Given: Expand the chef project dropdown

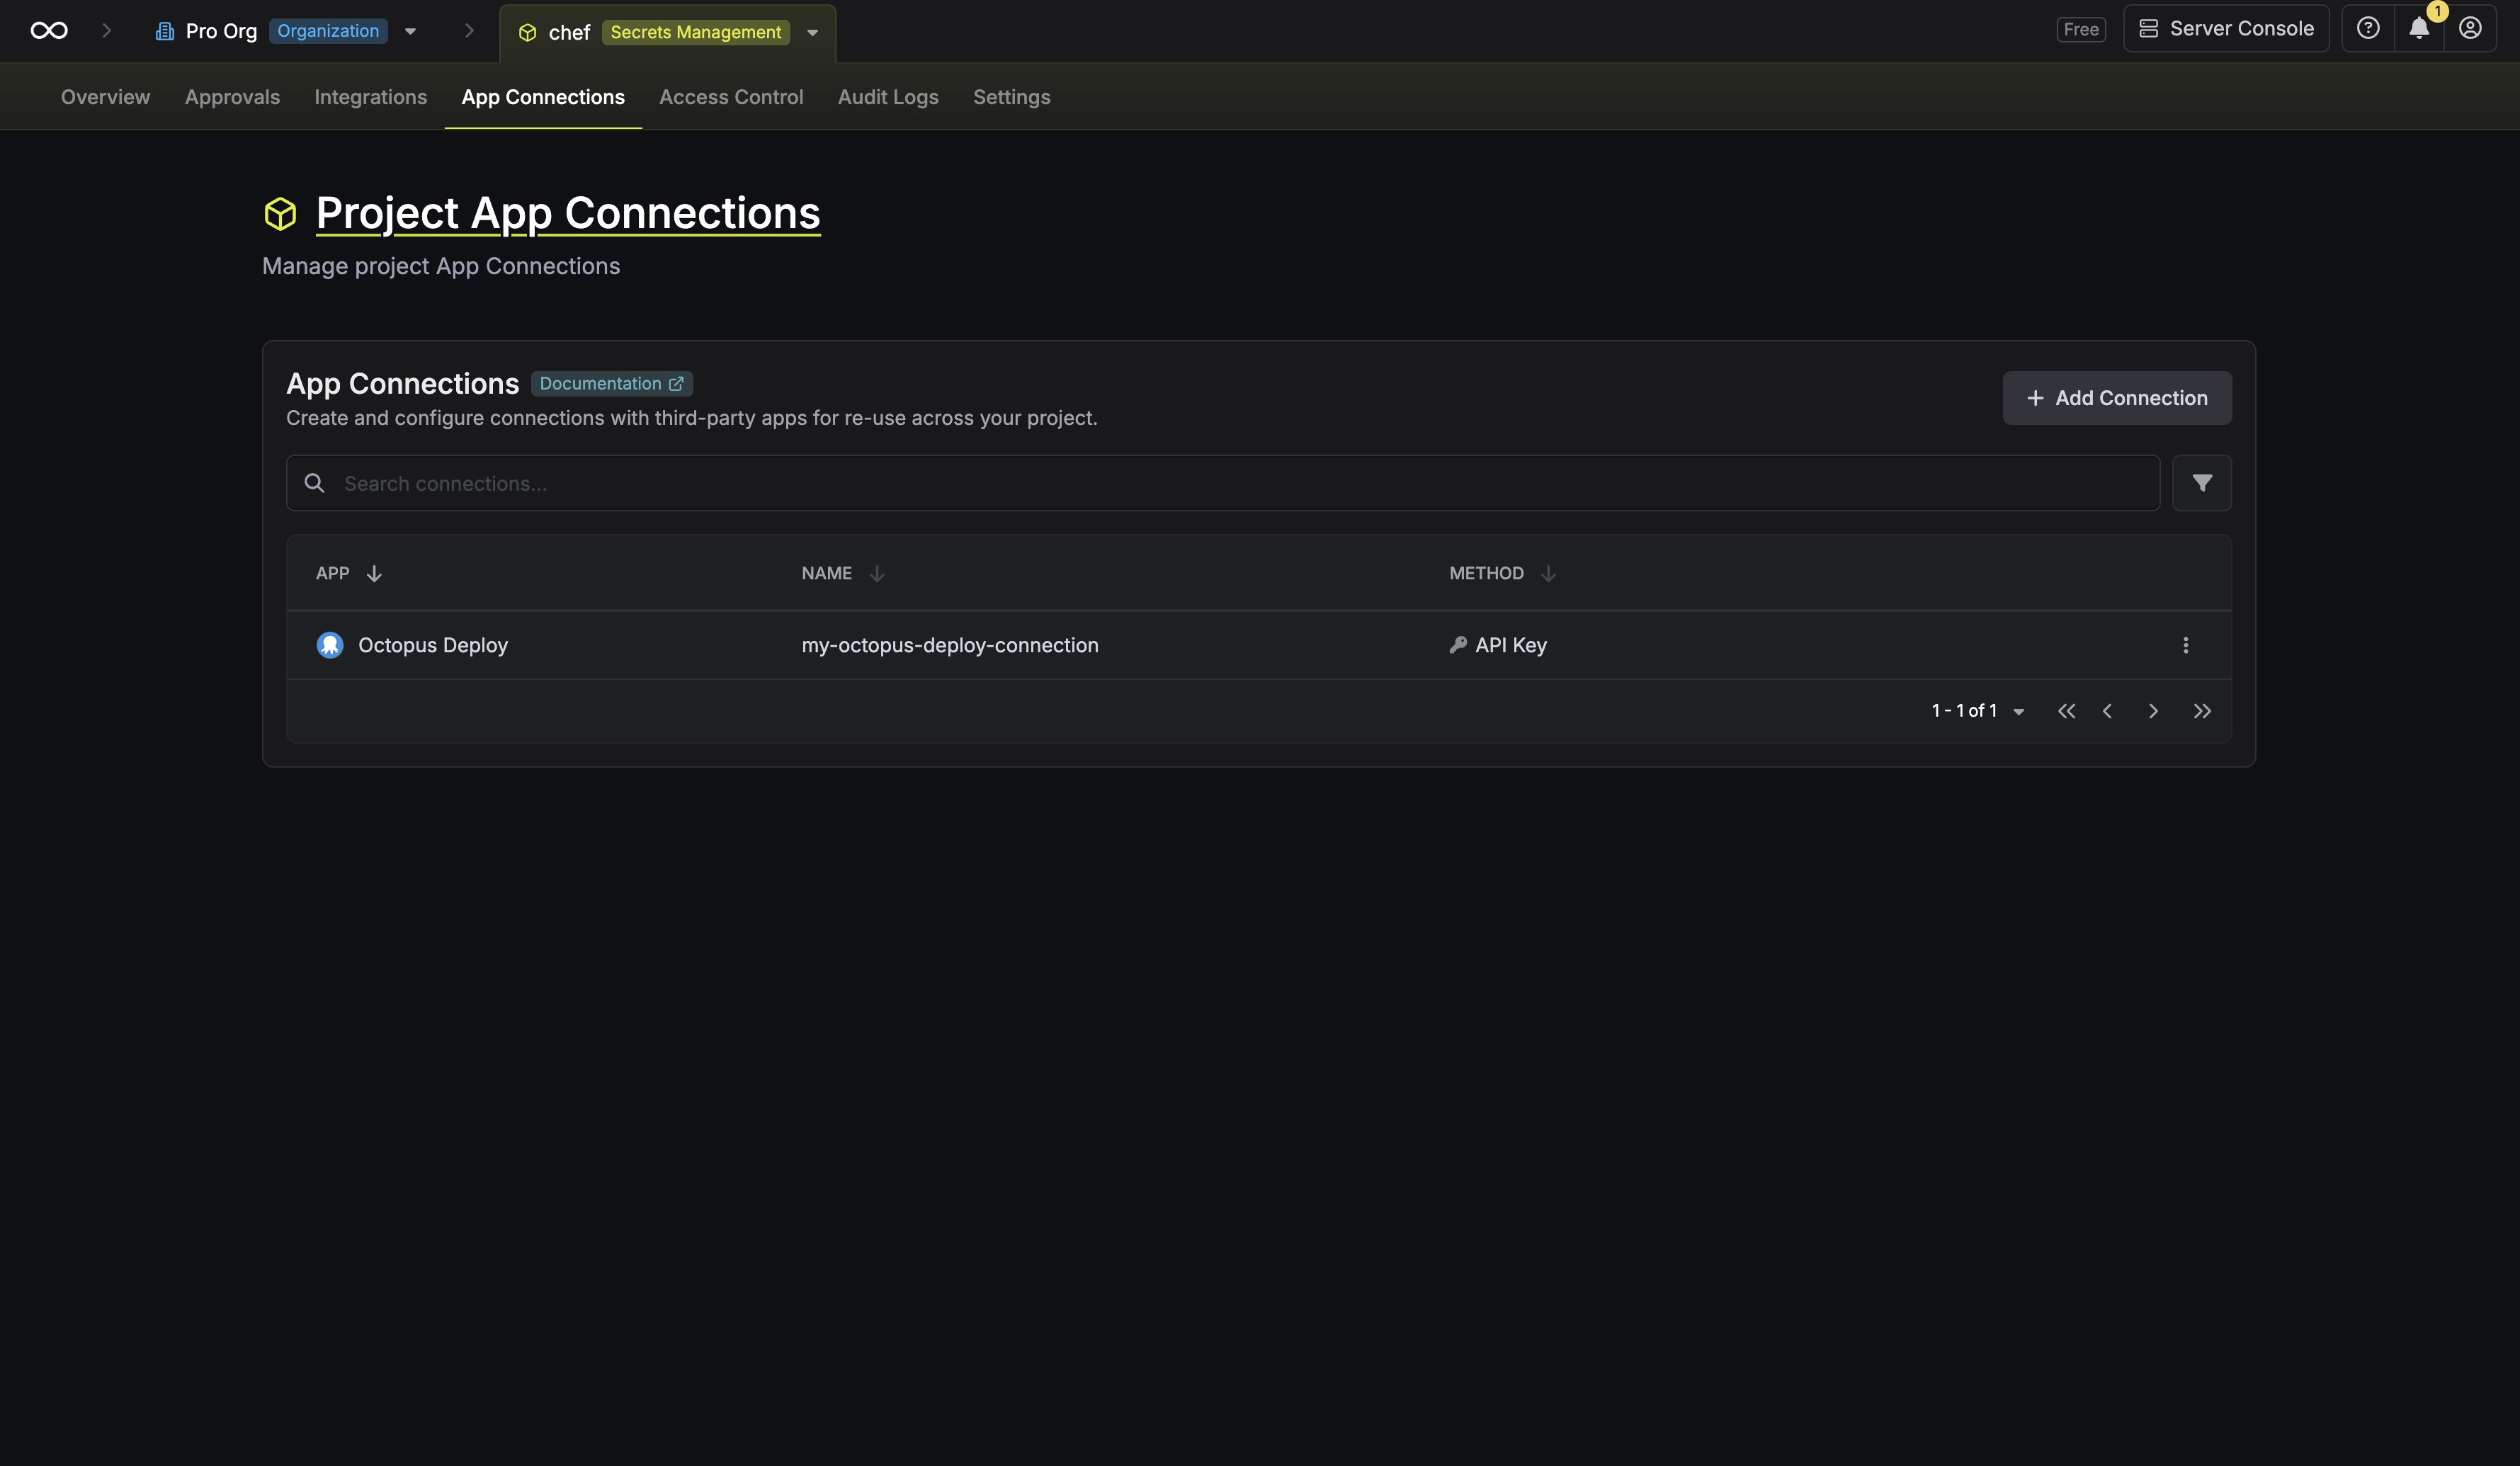Looking at the screenshot, I should click(812, 32).
